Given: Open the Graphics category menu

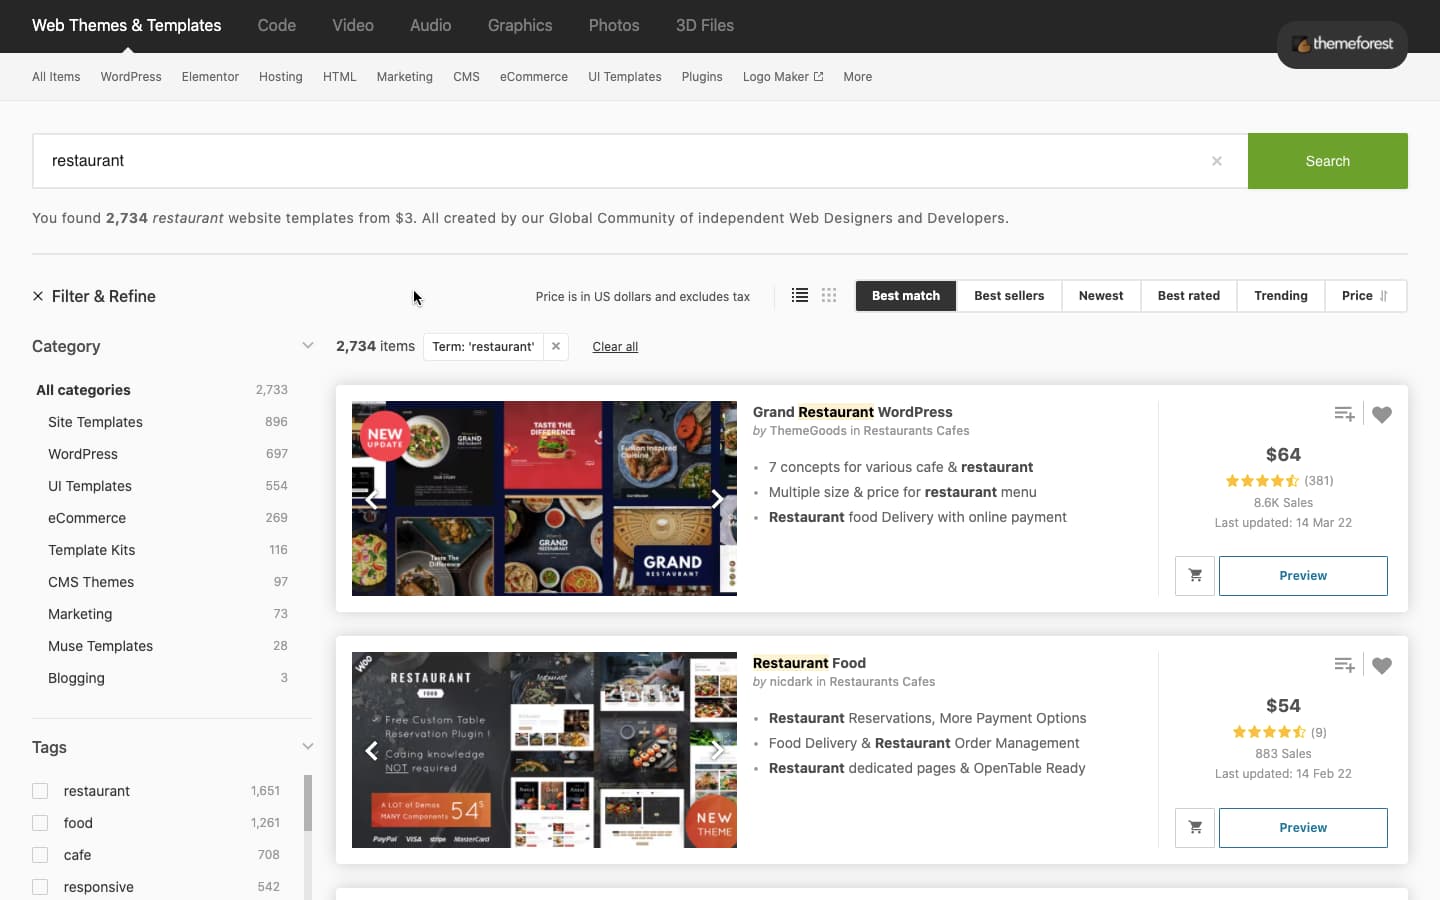Looking at the screenshot, I should tap(520, 25).
